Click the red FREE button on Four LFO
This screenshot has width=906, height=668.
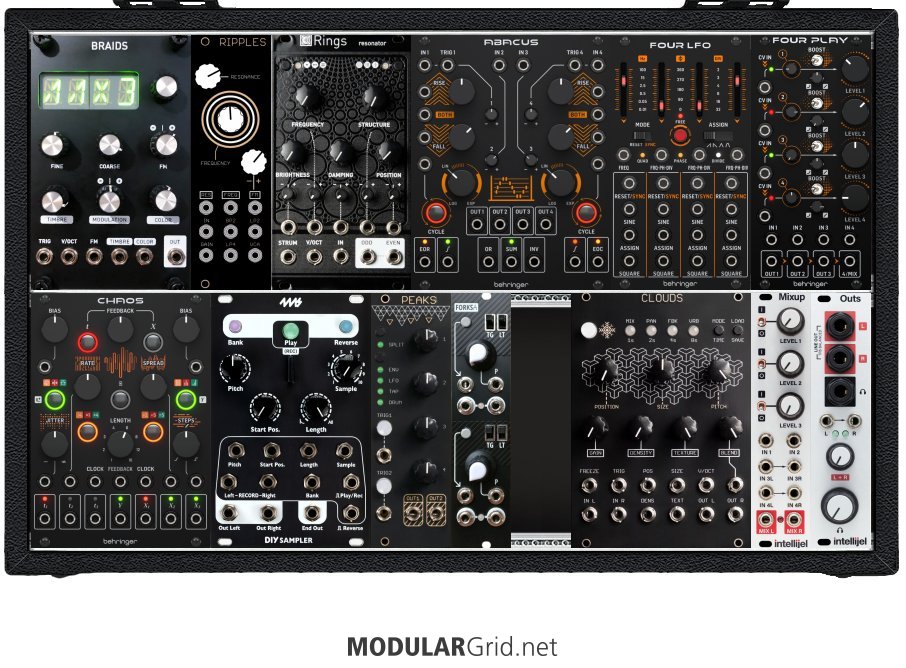680,135
